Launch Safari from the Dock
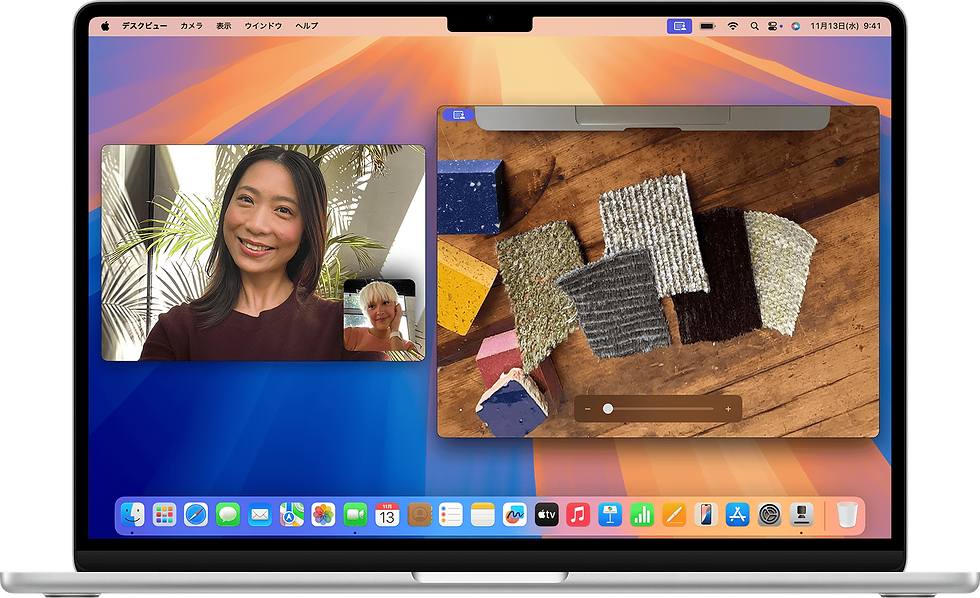The image size is (980, 598). 196,515
